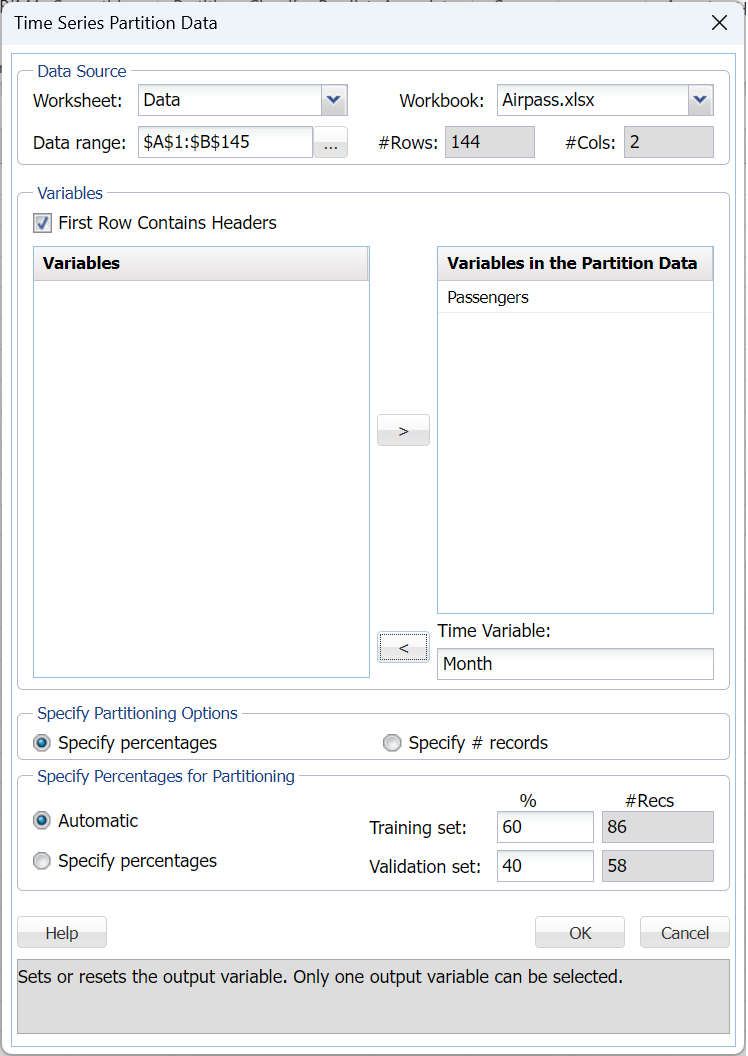
Task: Click the Cancel button
Action: tap(685, 933)
